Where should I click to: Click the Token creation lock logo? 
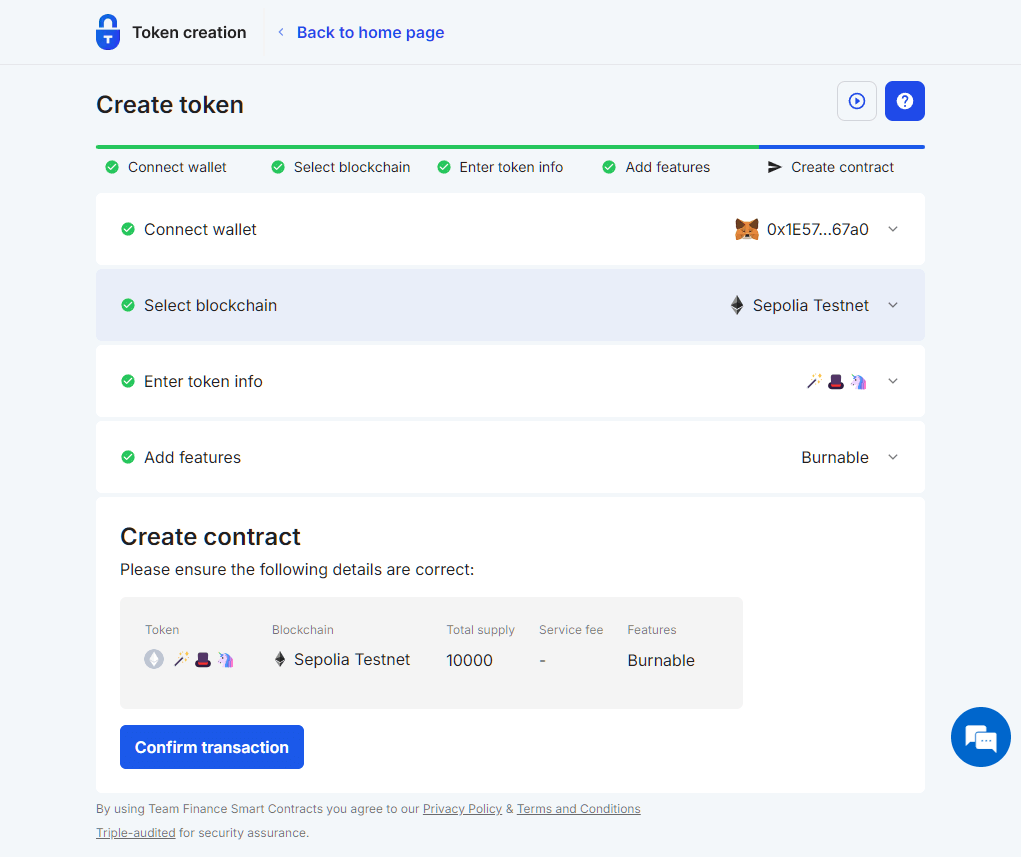[x=107, y=32]
